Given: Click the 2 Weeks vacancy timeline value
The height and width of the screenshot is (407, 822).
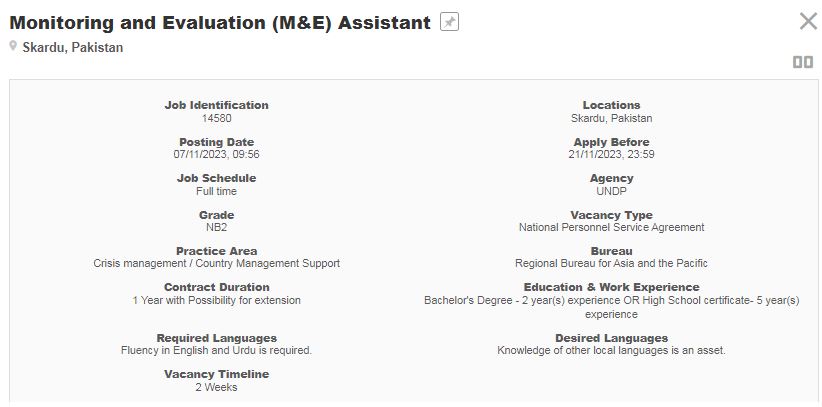Looking at the screenshot, I should coord(216,387).
